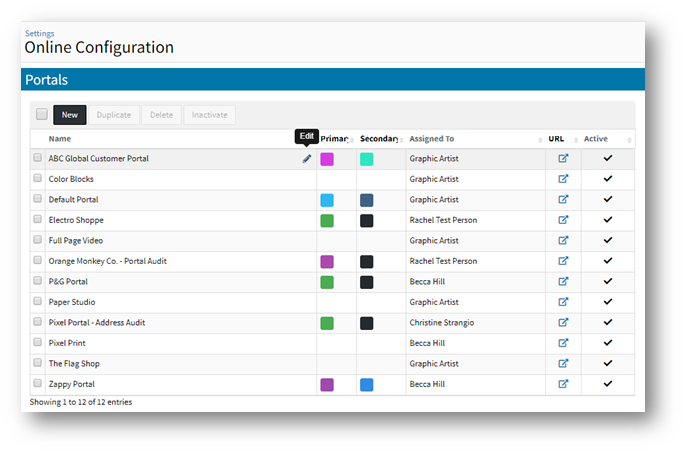This screenshot has width=687, height=454.
Task: Toggle the select-all checkbox in toolbar
Action: [x=42, y=114]
